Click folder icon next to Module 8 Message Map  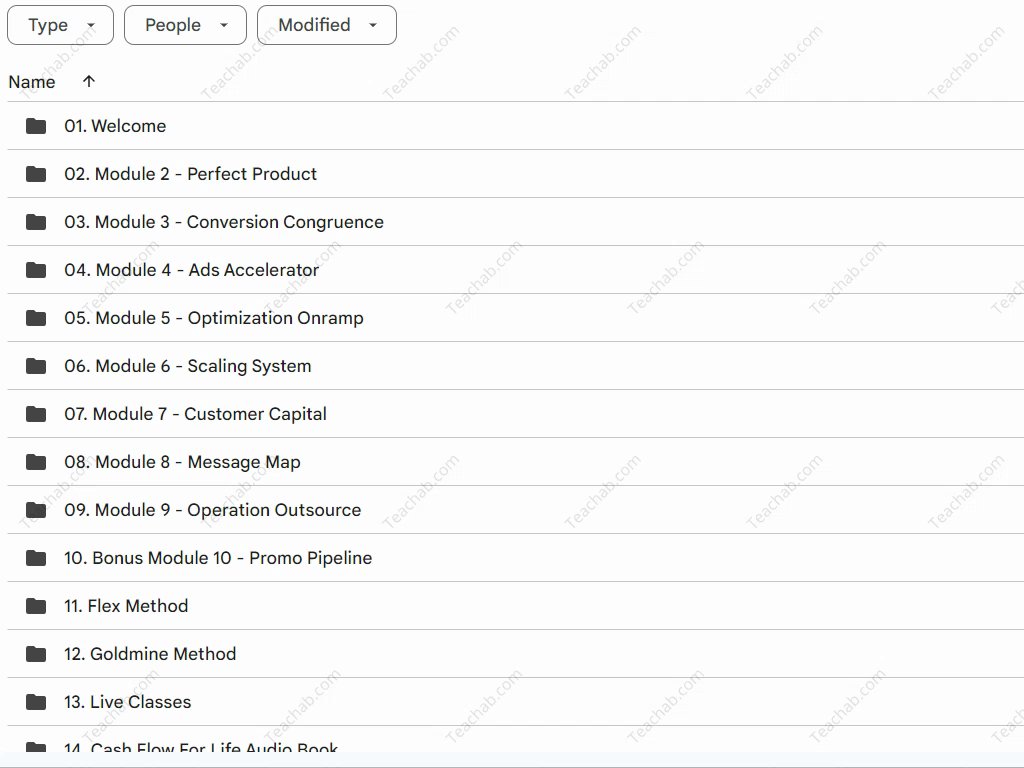36,462
